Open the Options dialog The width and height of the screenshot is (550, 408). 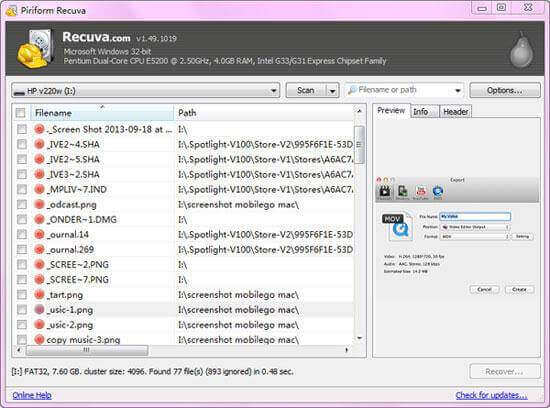click(505, 91)
